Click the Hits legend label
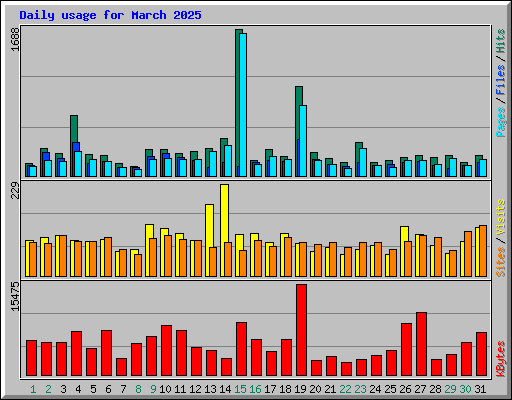 [x=500, y=41]
